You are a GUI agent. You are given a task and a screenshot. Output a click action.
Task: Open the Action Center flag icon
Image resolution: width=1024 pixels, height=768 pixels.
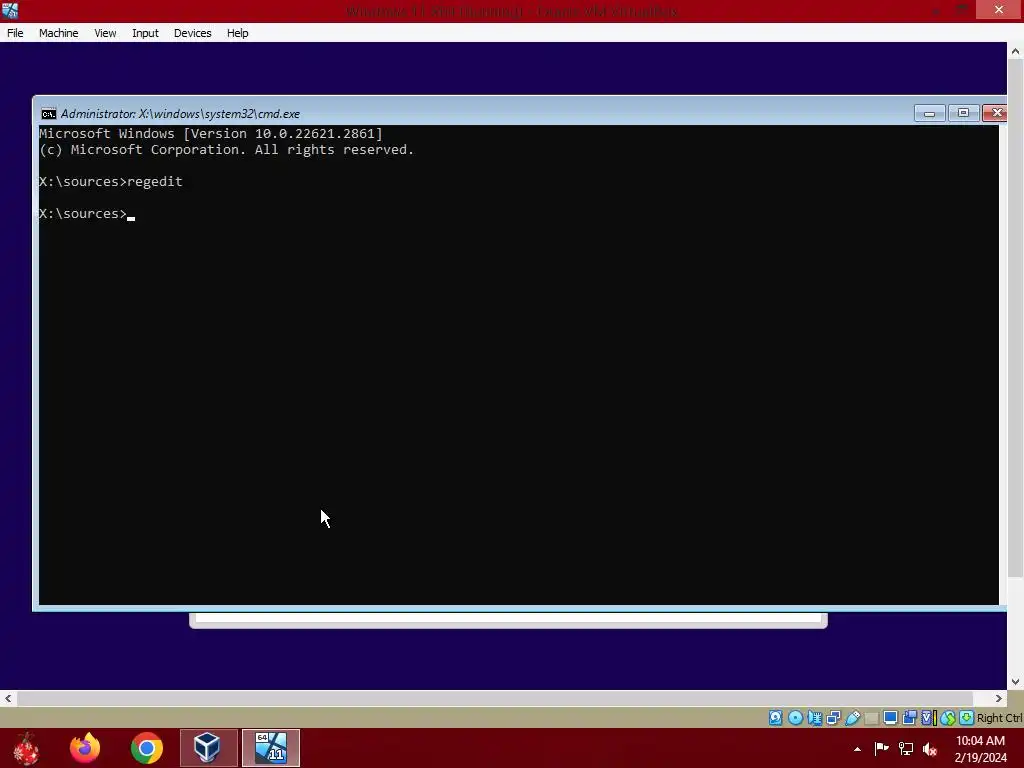882,748
